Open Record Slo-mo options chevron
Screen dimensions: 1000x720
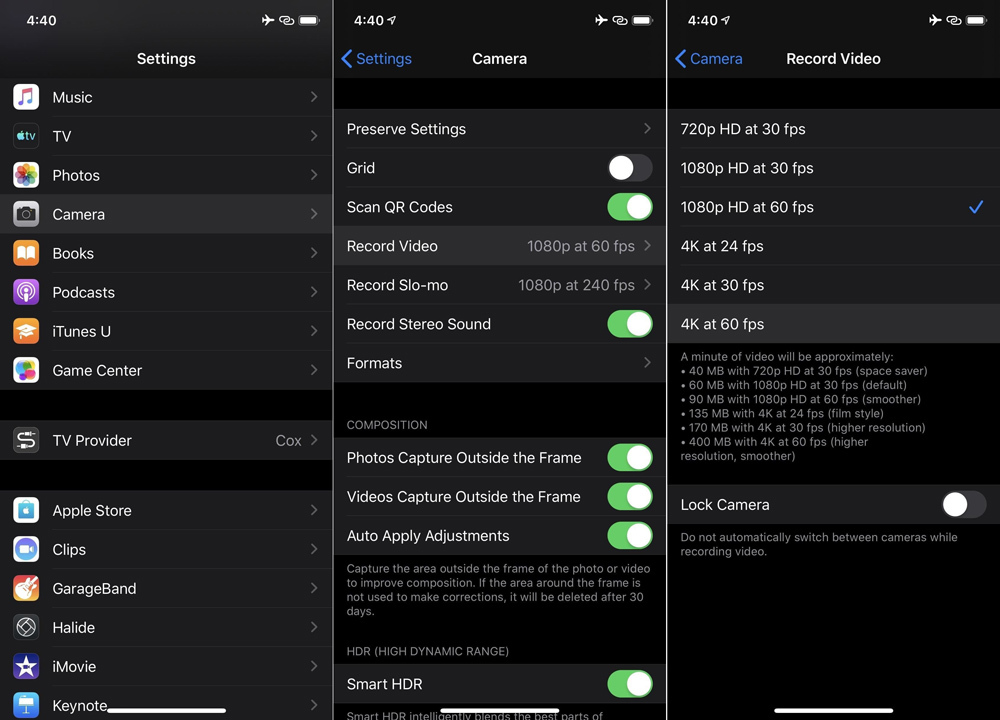647,285
